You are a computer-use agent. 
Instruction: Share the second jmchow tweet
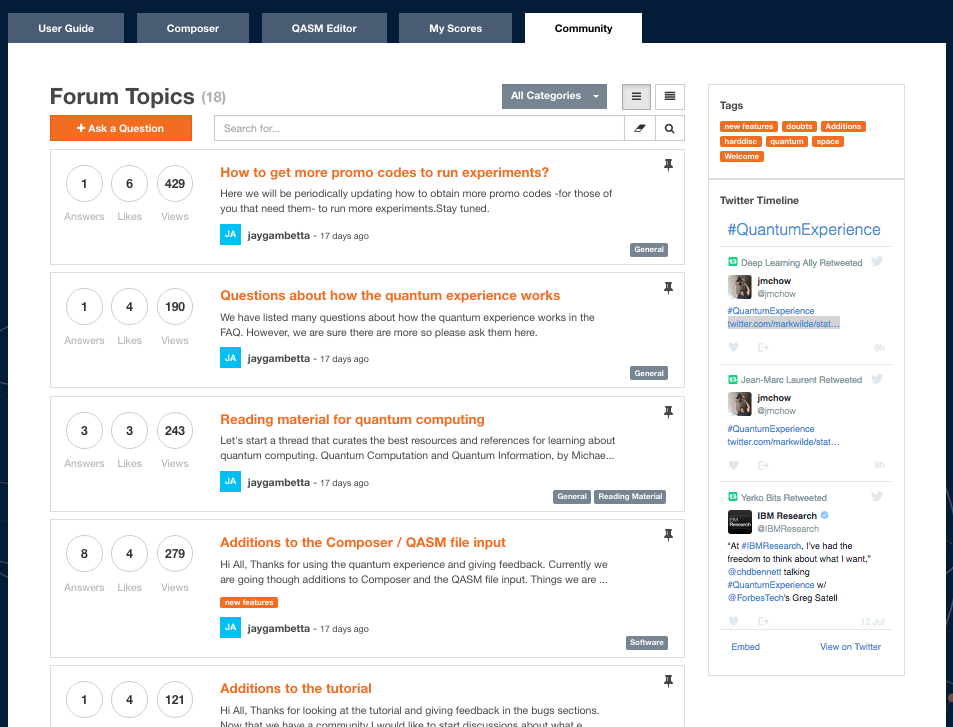[763, 465]
